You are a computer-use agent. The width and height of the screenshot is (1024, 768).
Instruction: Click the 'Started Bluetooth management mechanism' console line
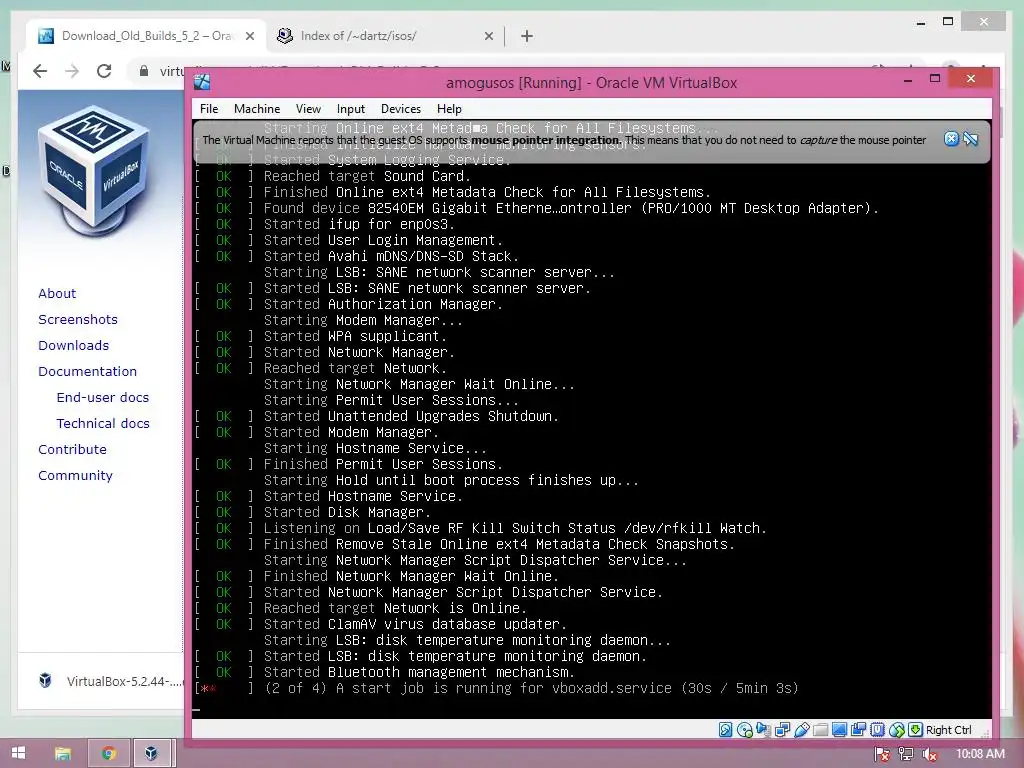385,672
